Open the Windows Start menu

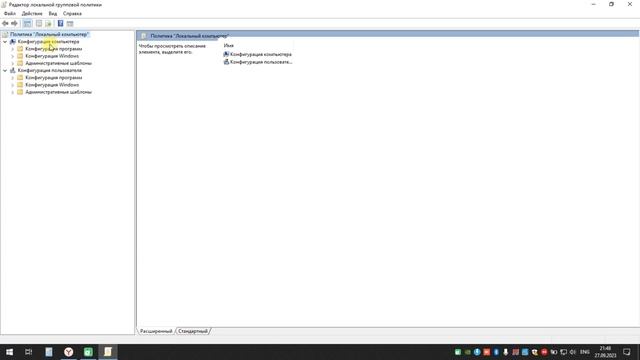[9, 352]
